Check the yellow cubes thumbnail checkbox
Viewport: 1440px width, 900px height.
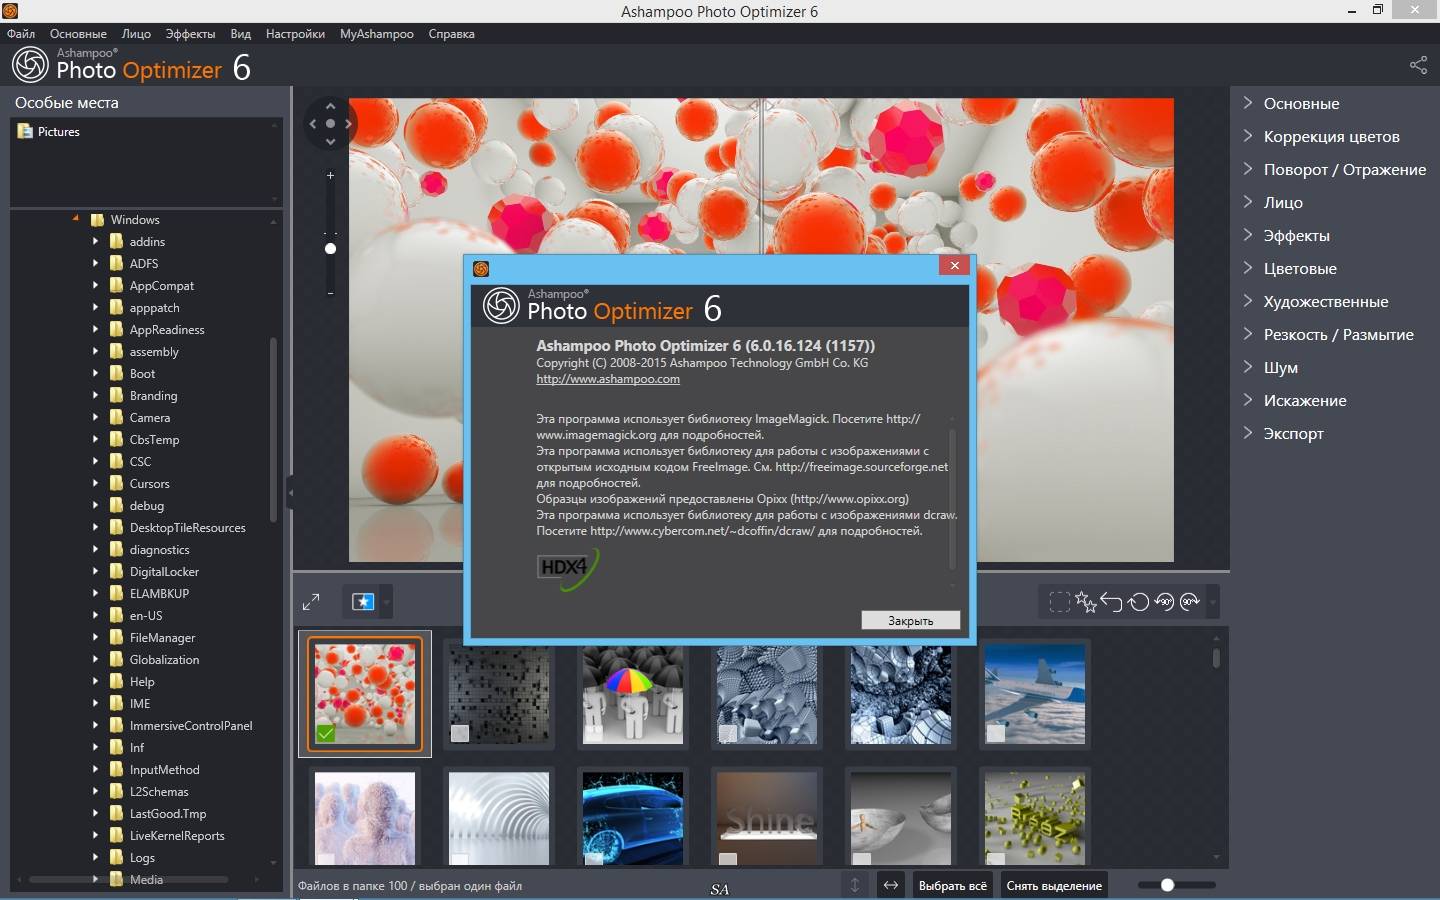pyautogui.click(x=996, y=859)
